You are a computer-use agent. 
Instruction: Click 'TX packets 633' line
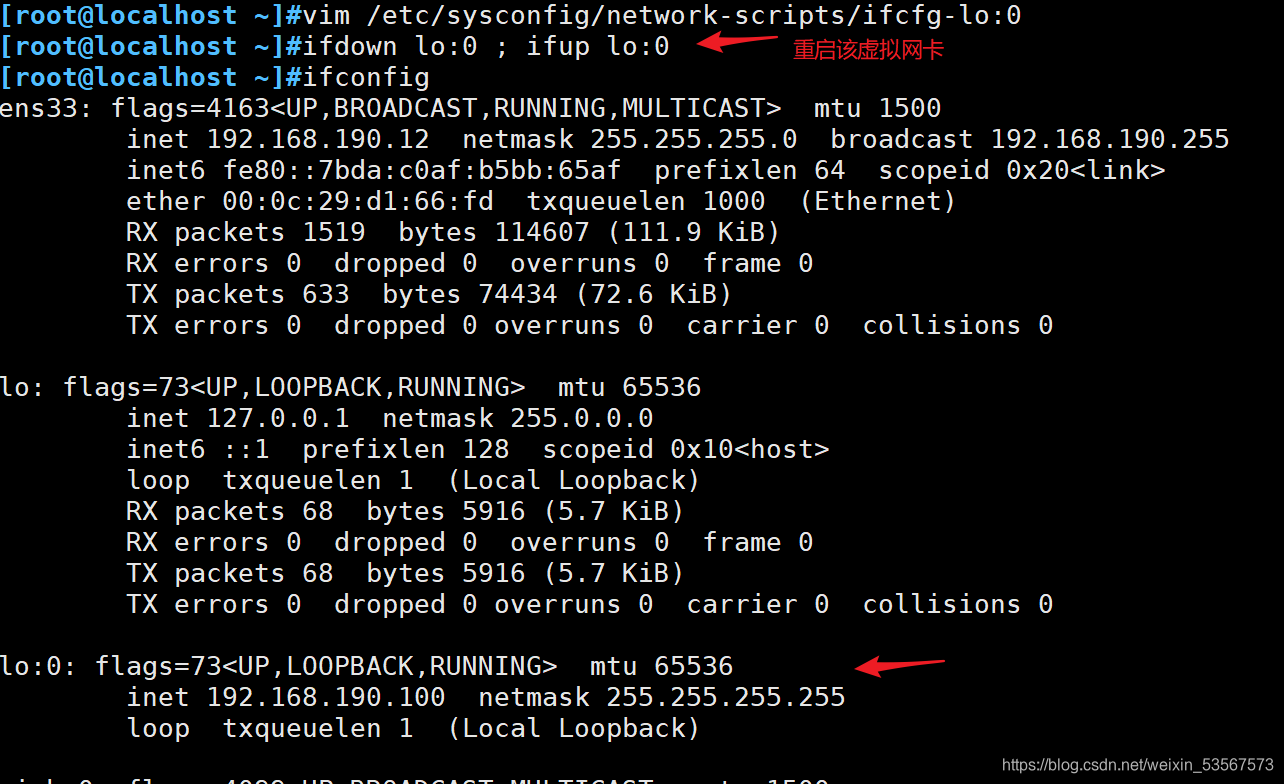coord(429,294)
